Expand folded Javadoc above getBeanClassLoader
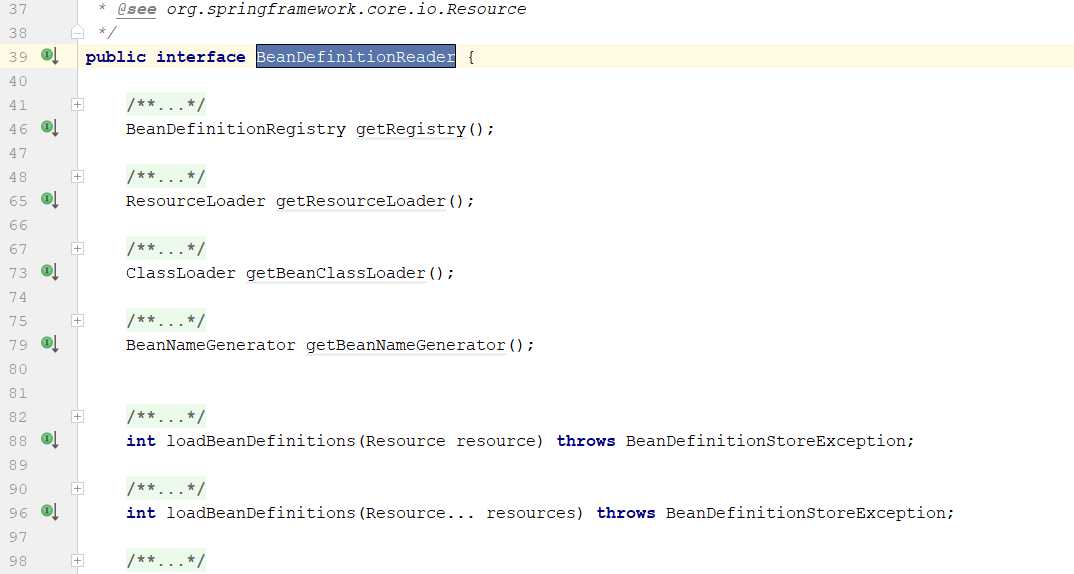 (77, 249)
